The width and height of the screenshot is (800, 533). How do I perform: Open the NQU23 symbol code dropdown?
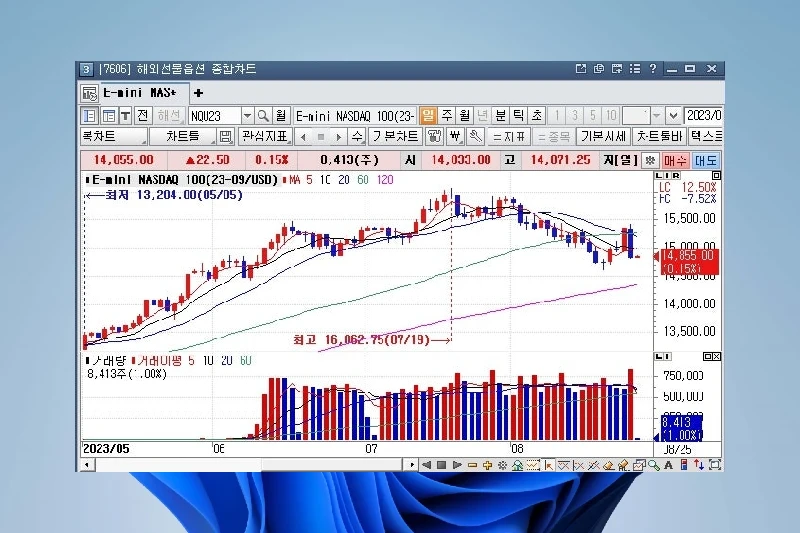click(246, 115)
